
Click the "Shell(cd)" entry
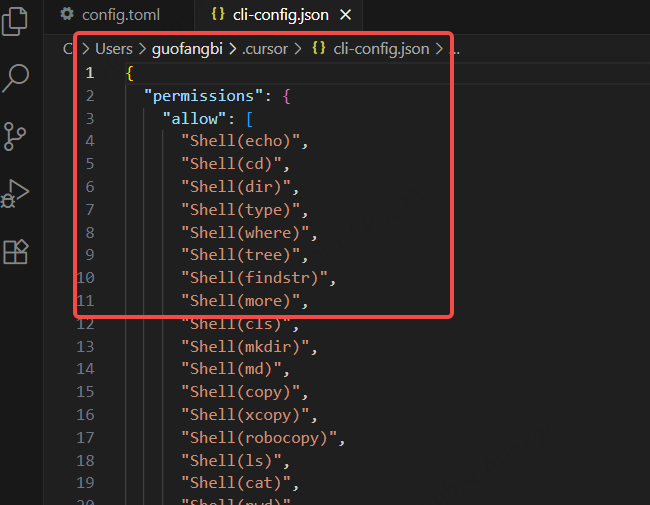pyautogui.click(x=231, y=164)
